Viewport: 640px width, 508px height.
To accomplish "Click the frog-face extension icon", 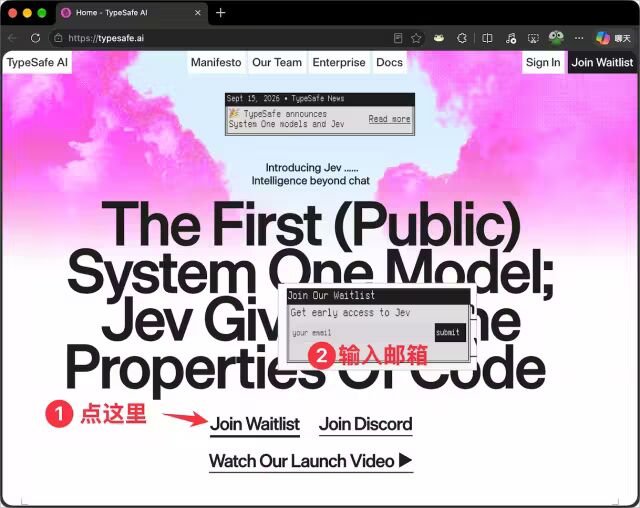I will click(439, 38).
